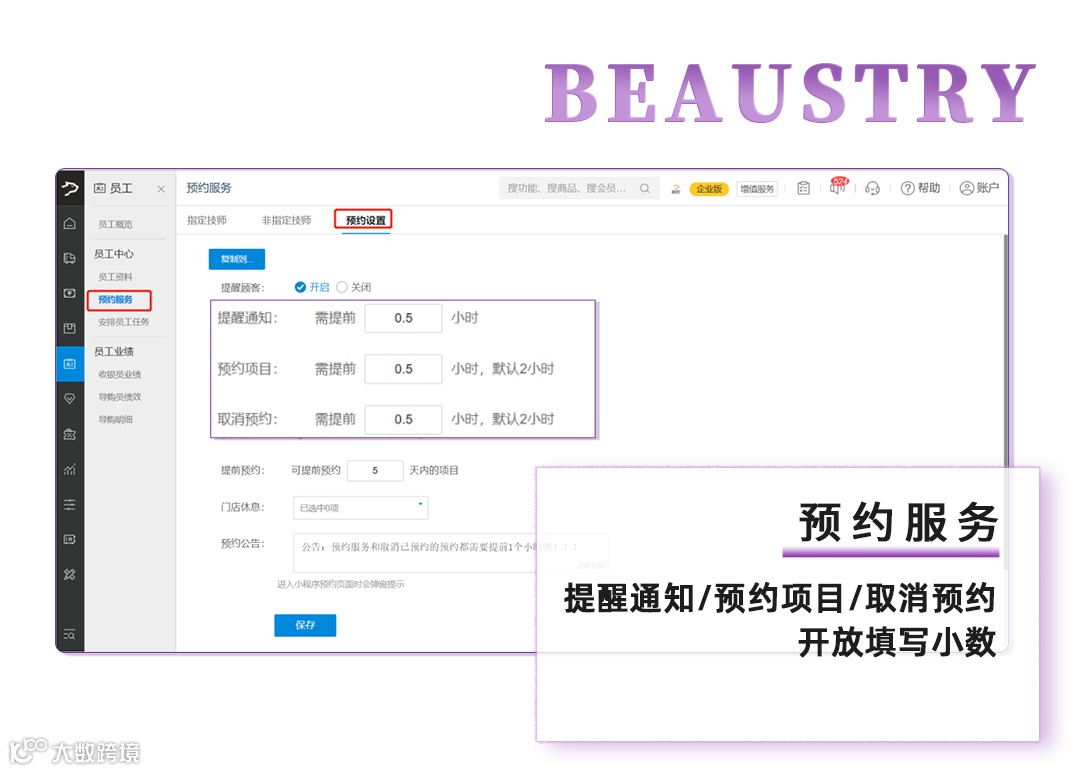Click the 提醒通知 hours input field
This screenshot has width=1080, height=772.
tap(403, 318)
